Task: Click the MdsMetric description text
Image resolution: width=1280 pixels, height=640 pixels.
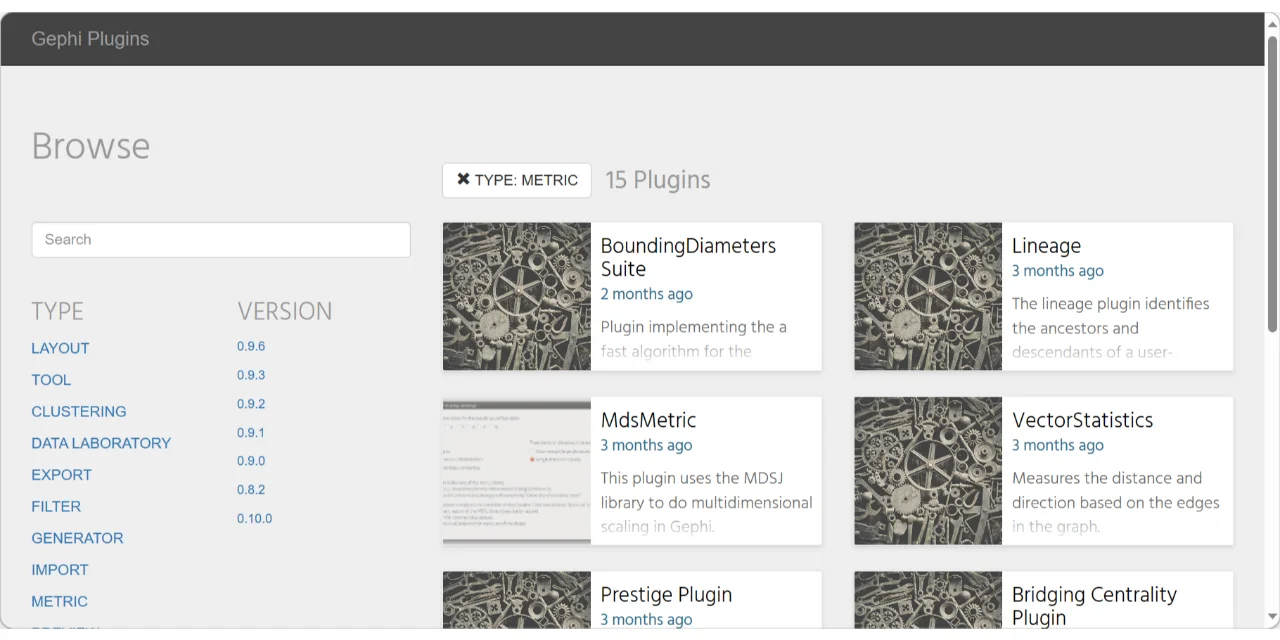Action: (x=707, y=502)
